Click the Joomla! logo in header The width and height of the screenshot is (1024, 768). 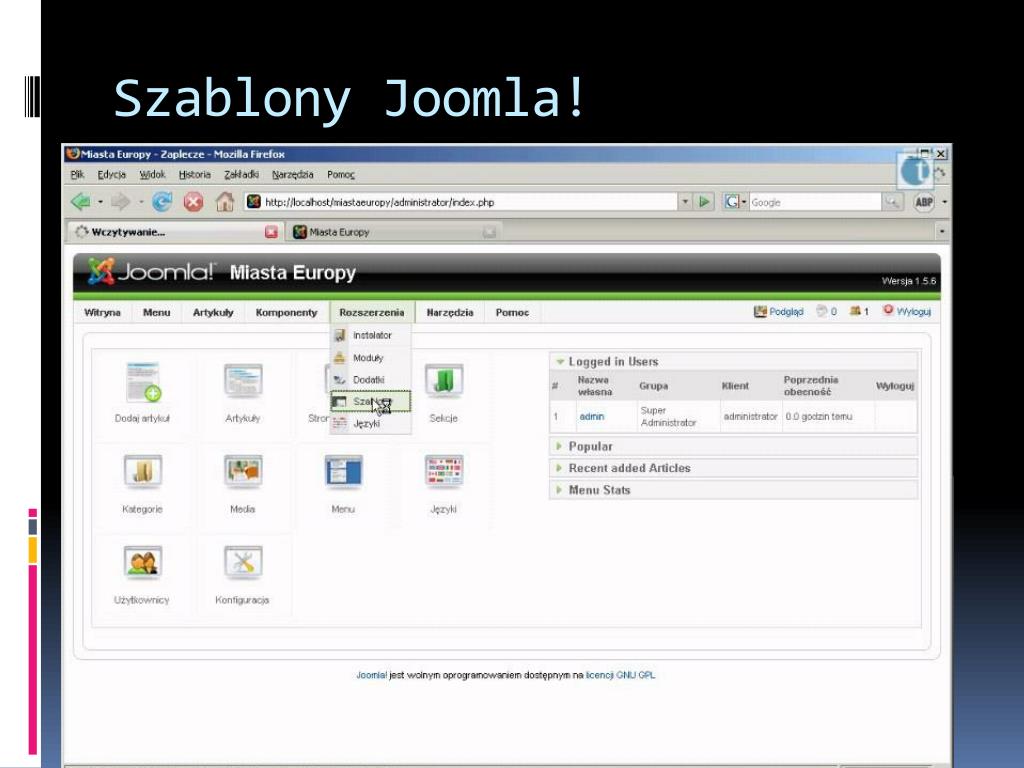(151, 272)
